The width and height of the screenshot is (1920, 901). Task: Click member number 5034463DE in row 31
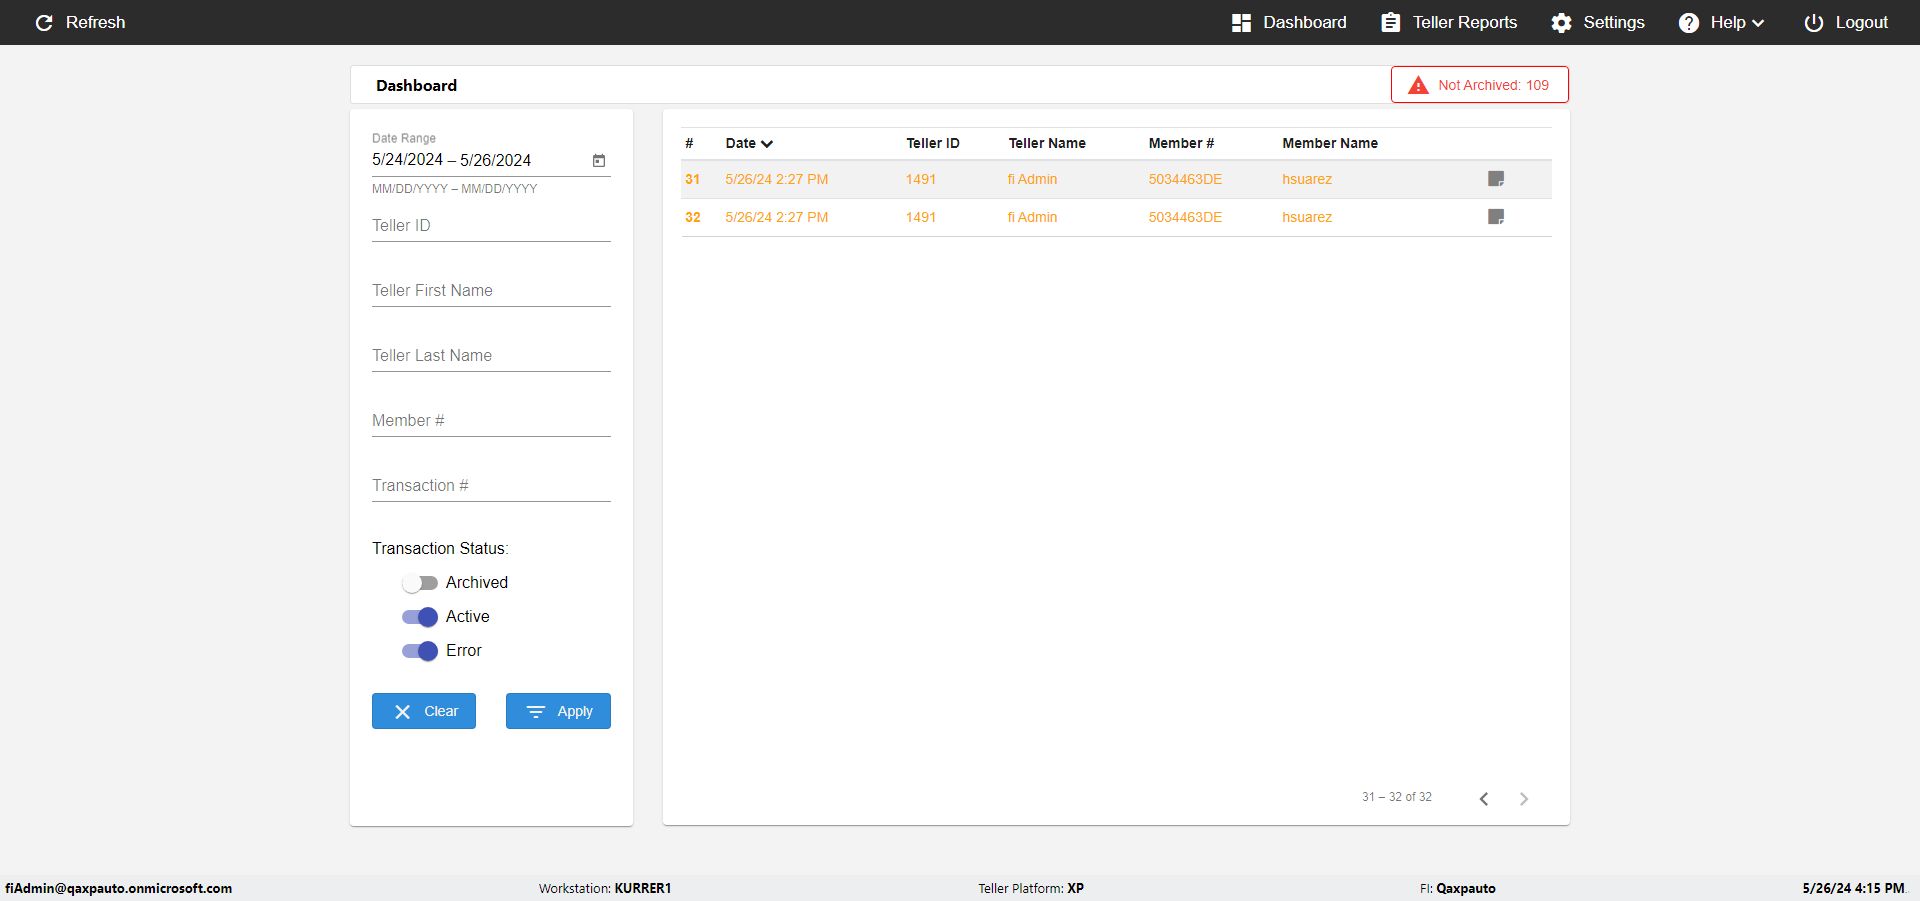[1185, 179]
